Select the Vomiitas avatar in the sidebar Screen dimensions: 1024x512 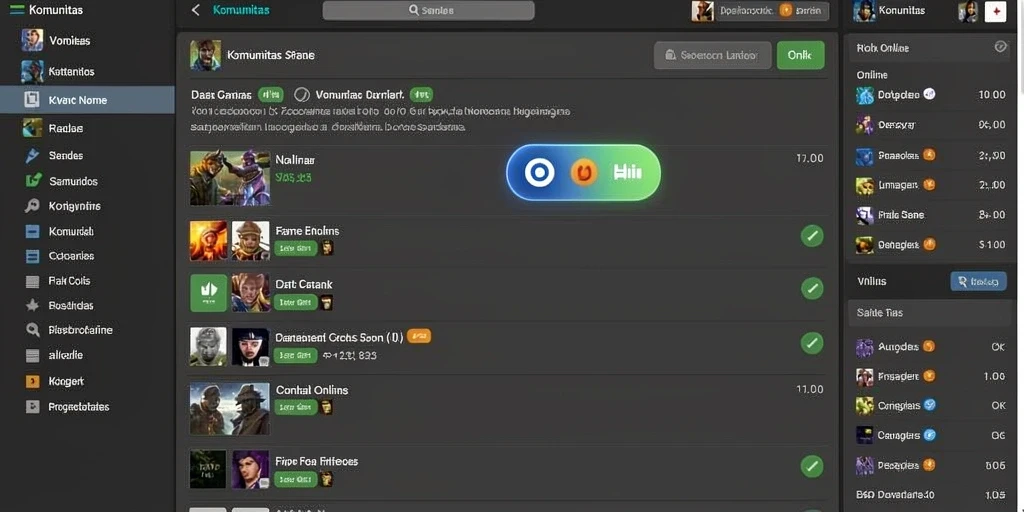pos(32,40)
